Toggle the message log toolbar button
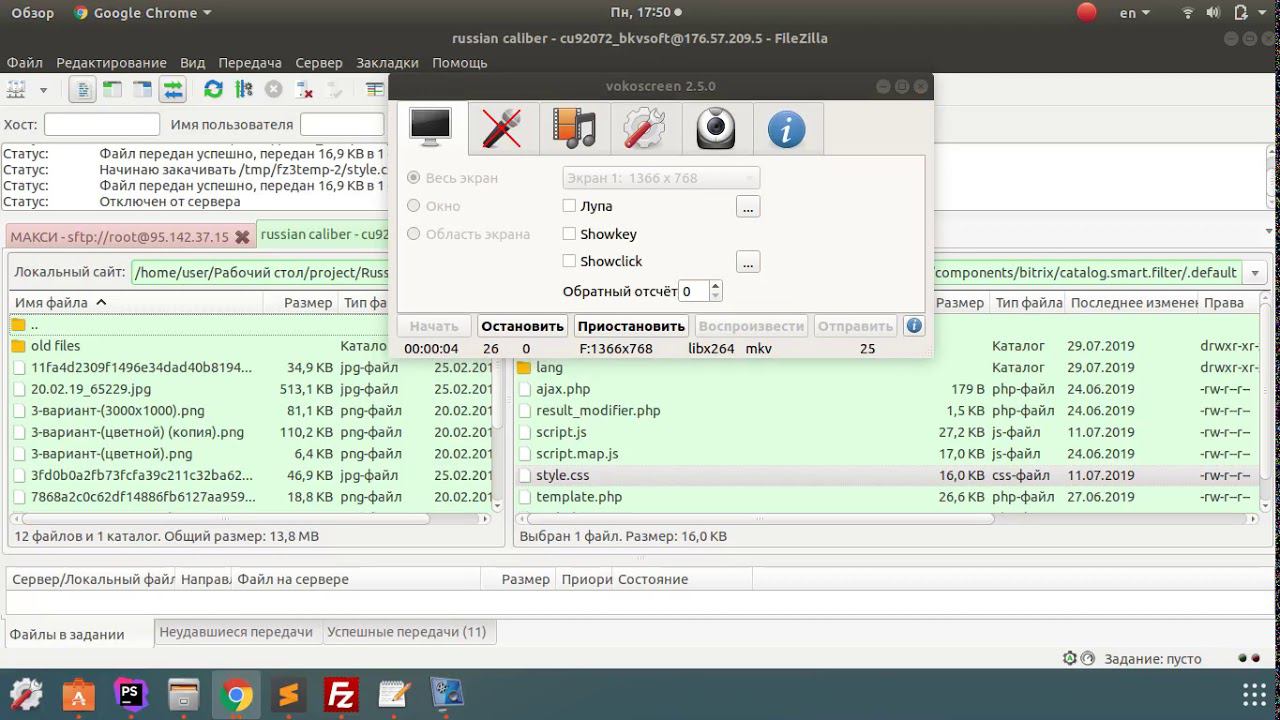Image resolution: width=1280 pixels, height=720 pixels. click(83, 90)
